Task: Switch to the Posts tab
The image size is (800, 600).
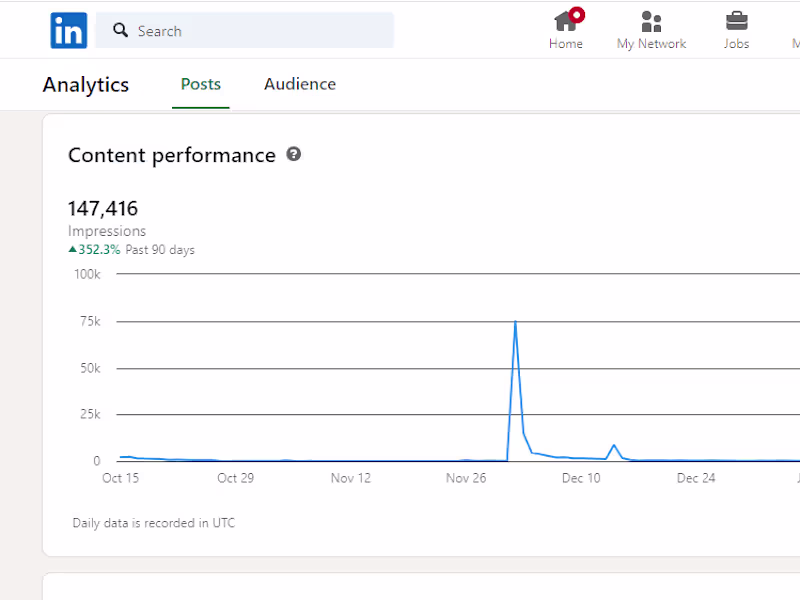Action: (200, 84)
